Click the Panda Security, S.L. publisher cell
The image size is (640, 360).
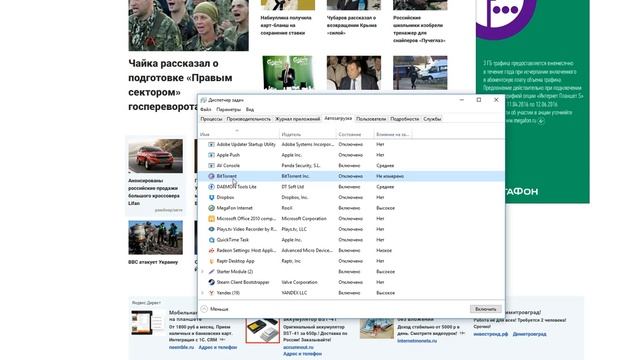coord(301,166)
